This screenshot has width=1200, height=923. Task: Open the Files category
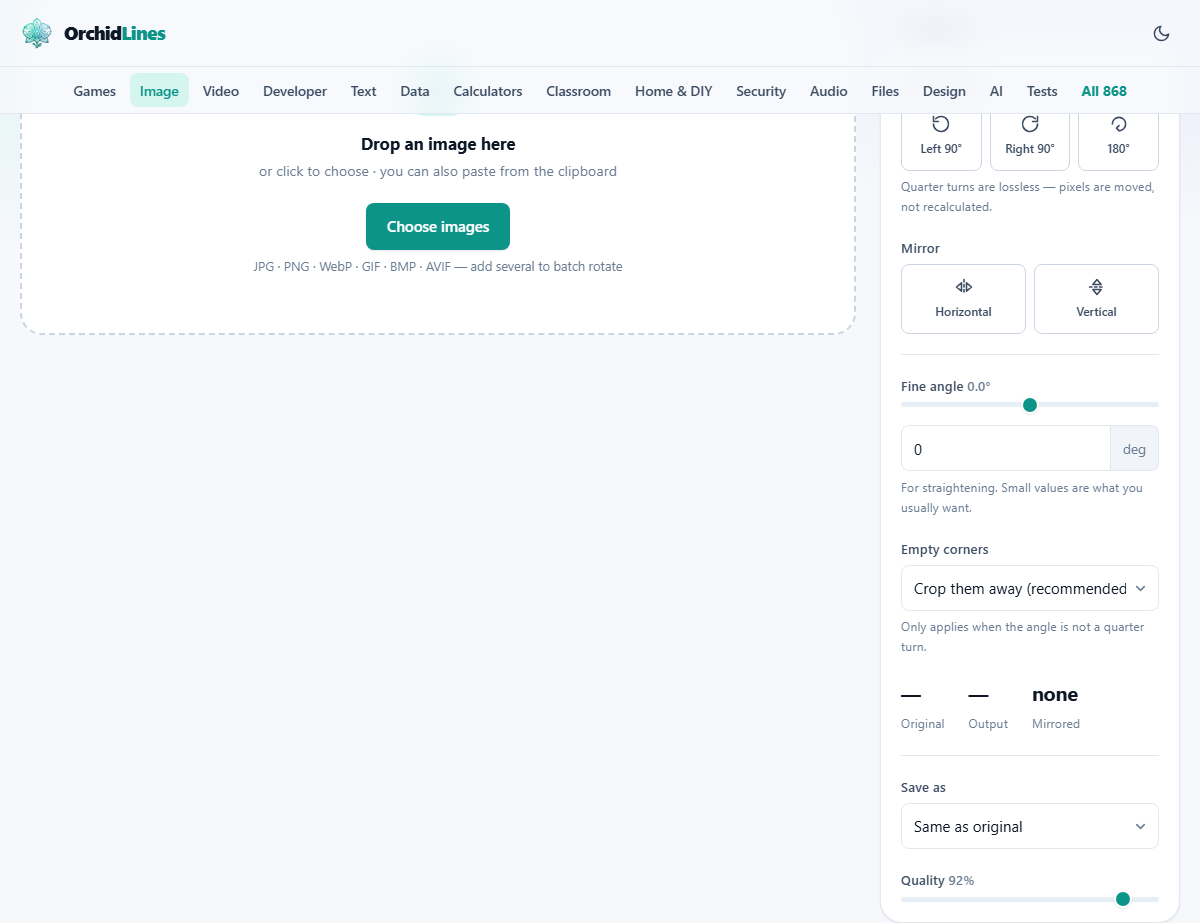tap(885, 91)
